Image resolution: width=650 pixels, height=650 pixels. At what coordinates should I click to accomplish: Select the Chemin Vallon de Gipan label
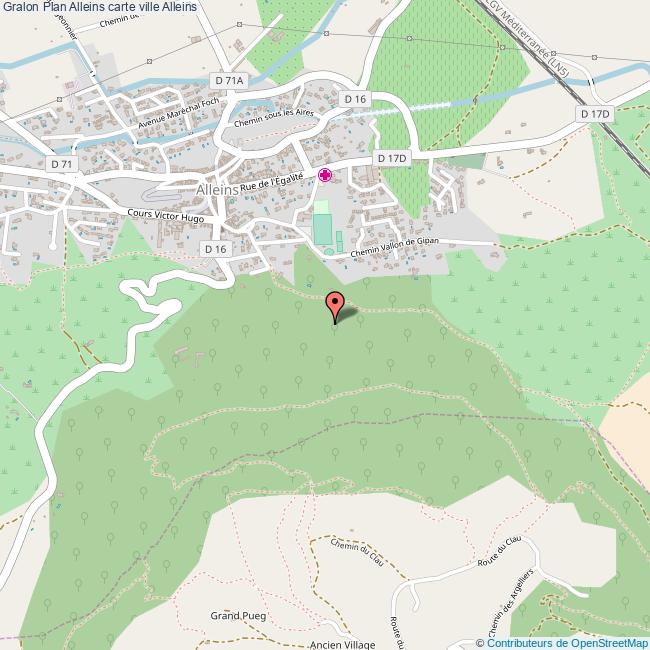[394, 247]
